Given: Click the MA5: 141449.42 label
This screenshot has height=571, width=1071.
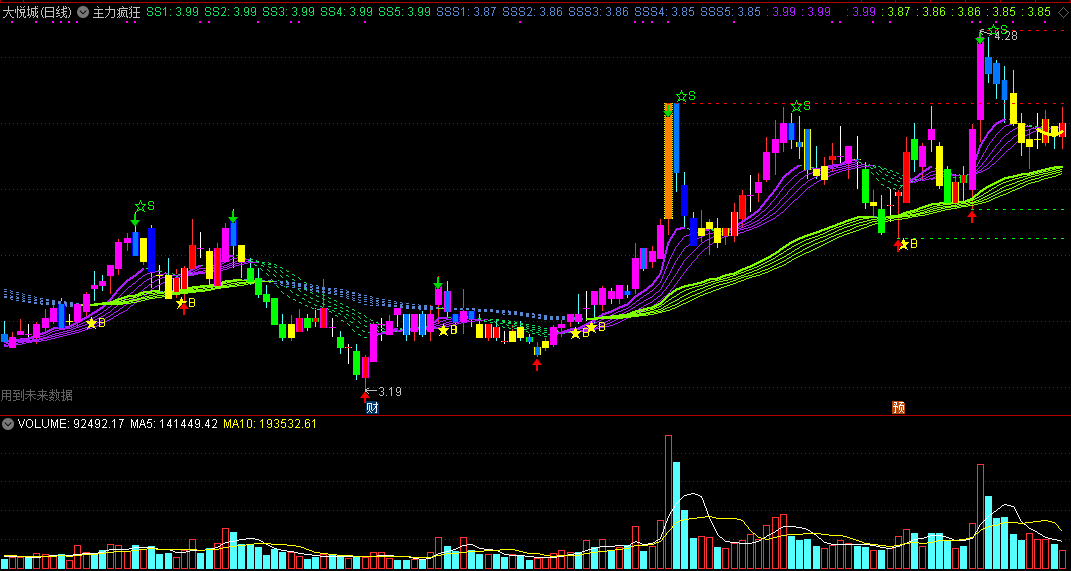Looking at the screenshot, I should point(173,423).
